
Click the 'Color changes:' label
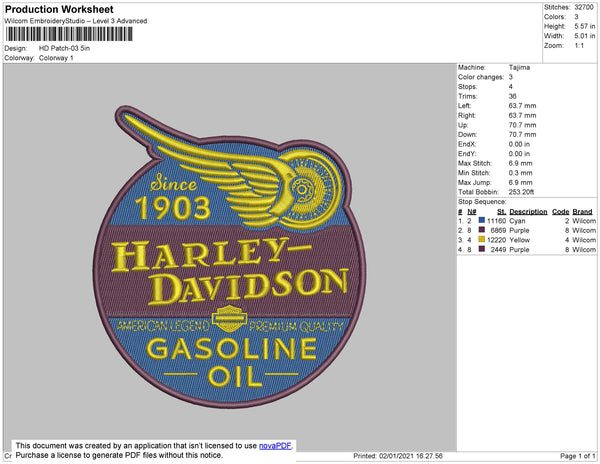tap(481, 77)
